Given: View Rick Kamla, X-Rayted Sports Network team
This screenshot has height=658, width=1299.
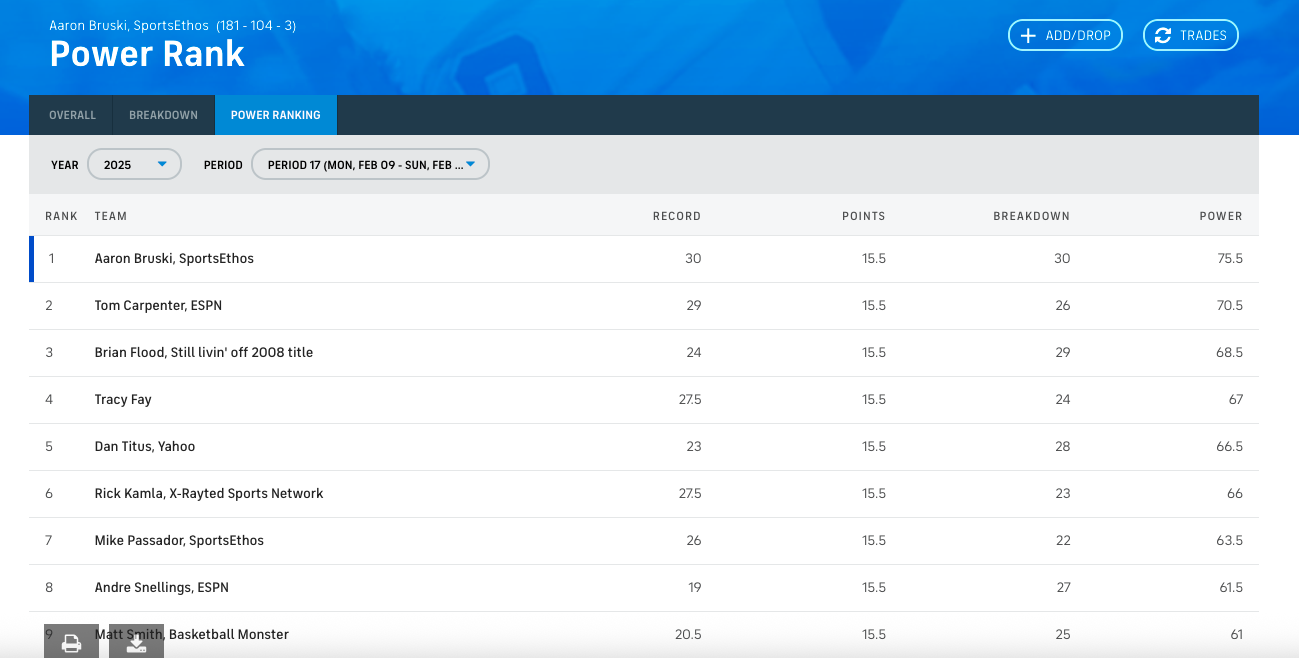Looking at the screenshot, I should pyautogui.click(x=209, y=493).
